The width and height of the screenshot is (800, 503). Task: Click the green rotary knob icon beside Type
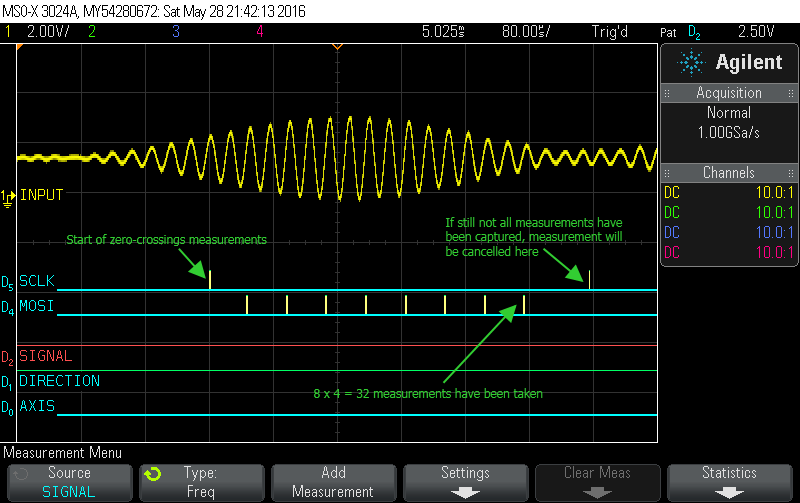point(152,474)
